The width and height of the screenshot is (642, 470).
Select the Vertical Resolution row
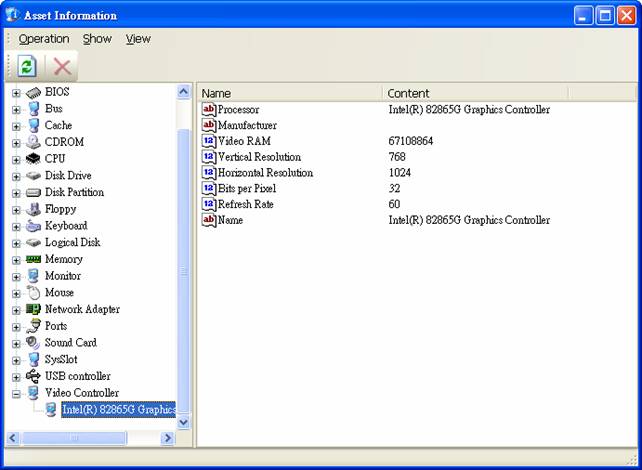tap(251, 157)
